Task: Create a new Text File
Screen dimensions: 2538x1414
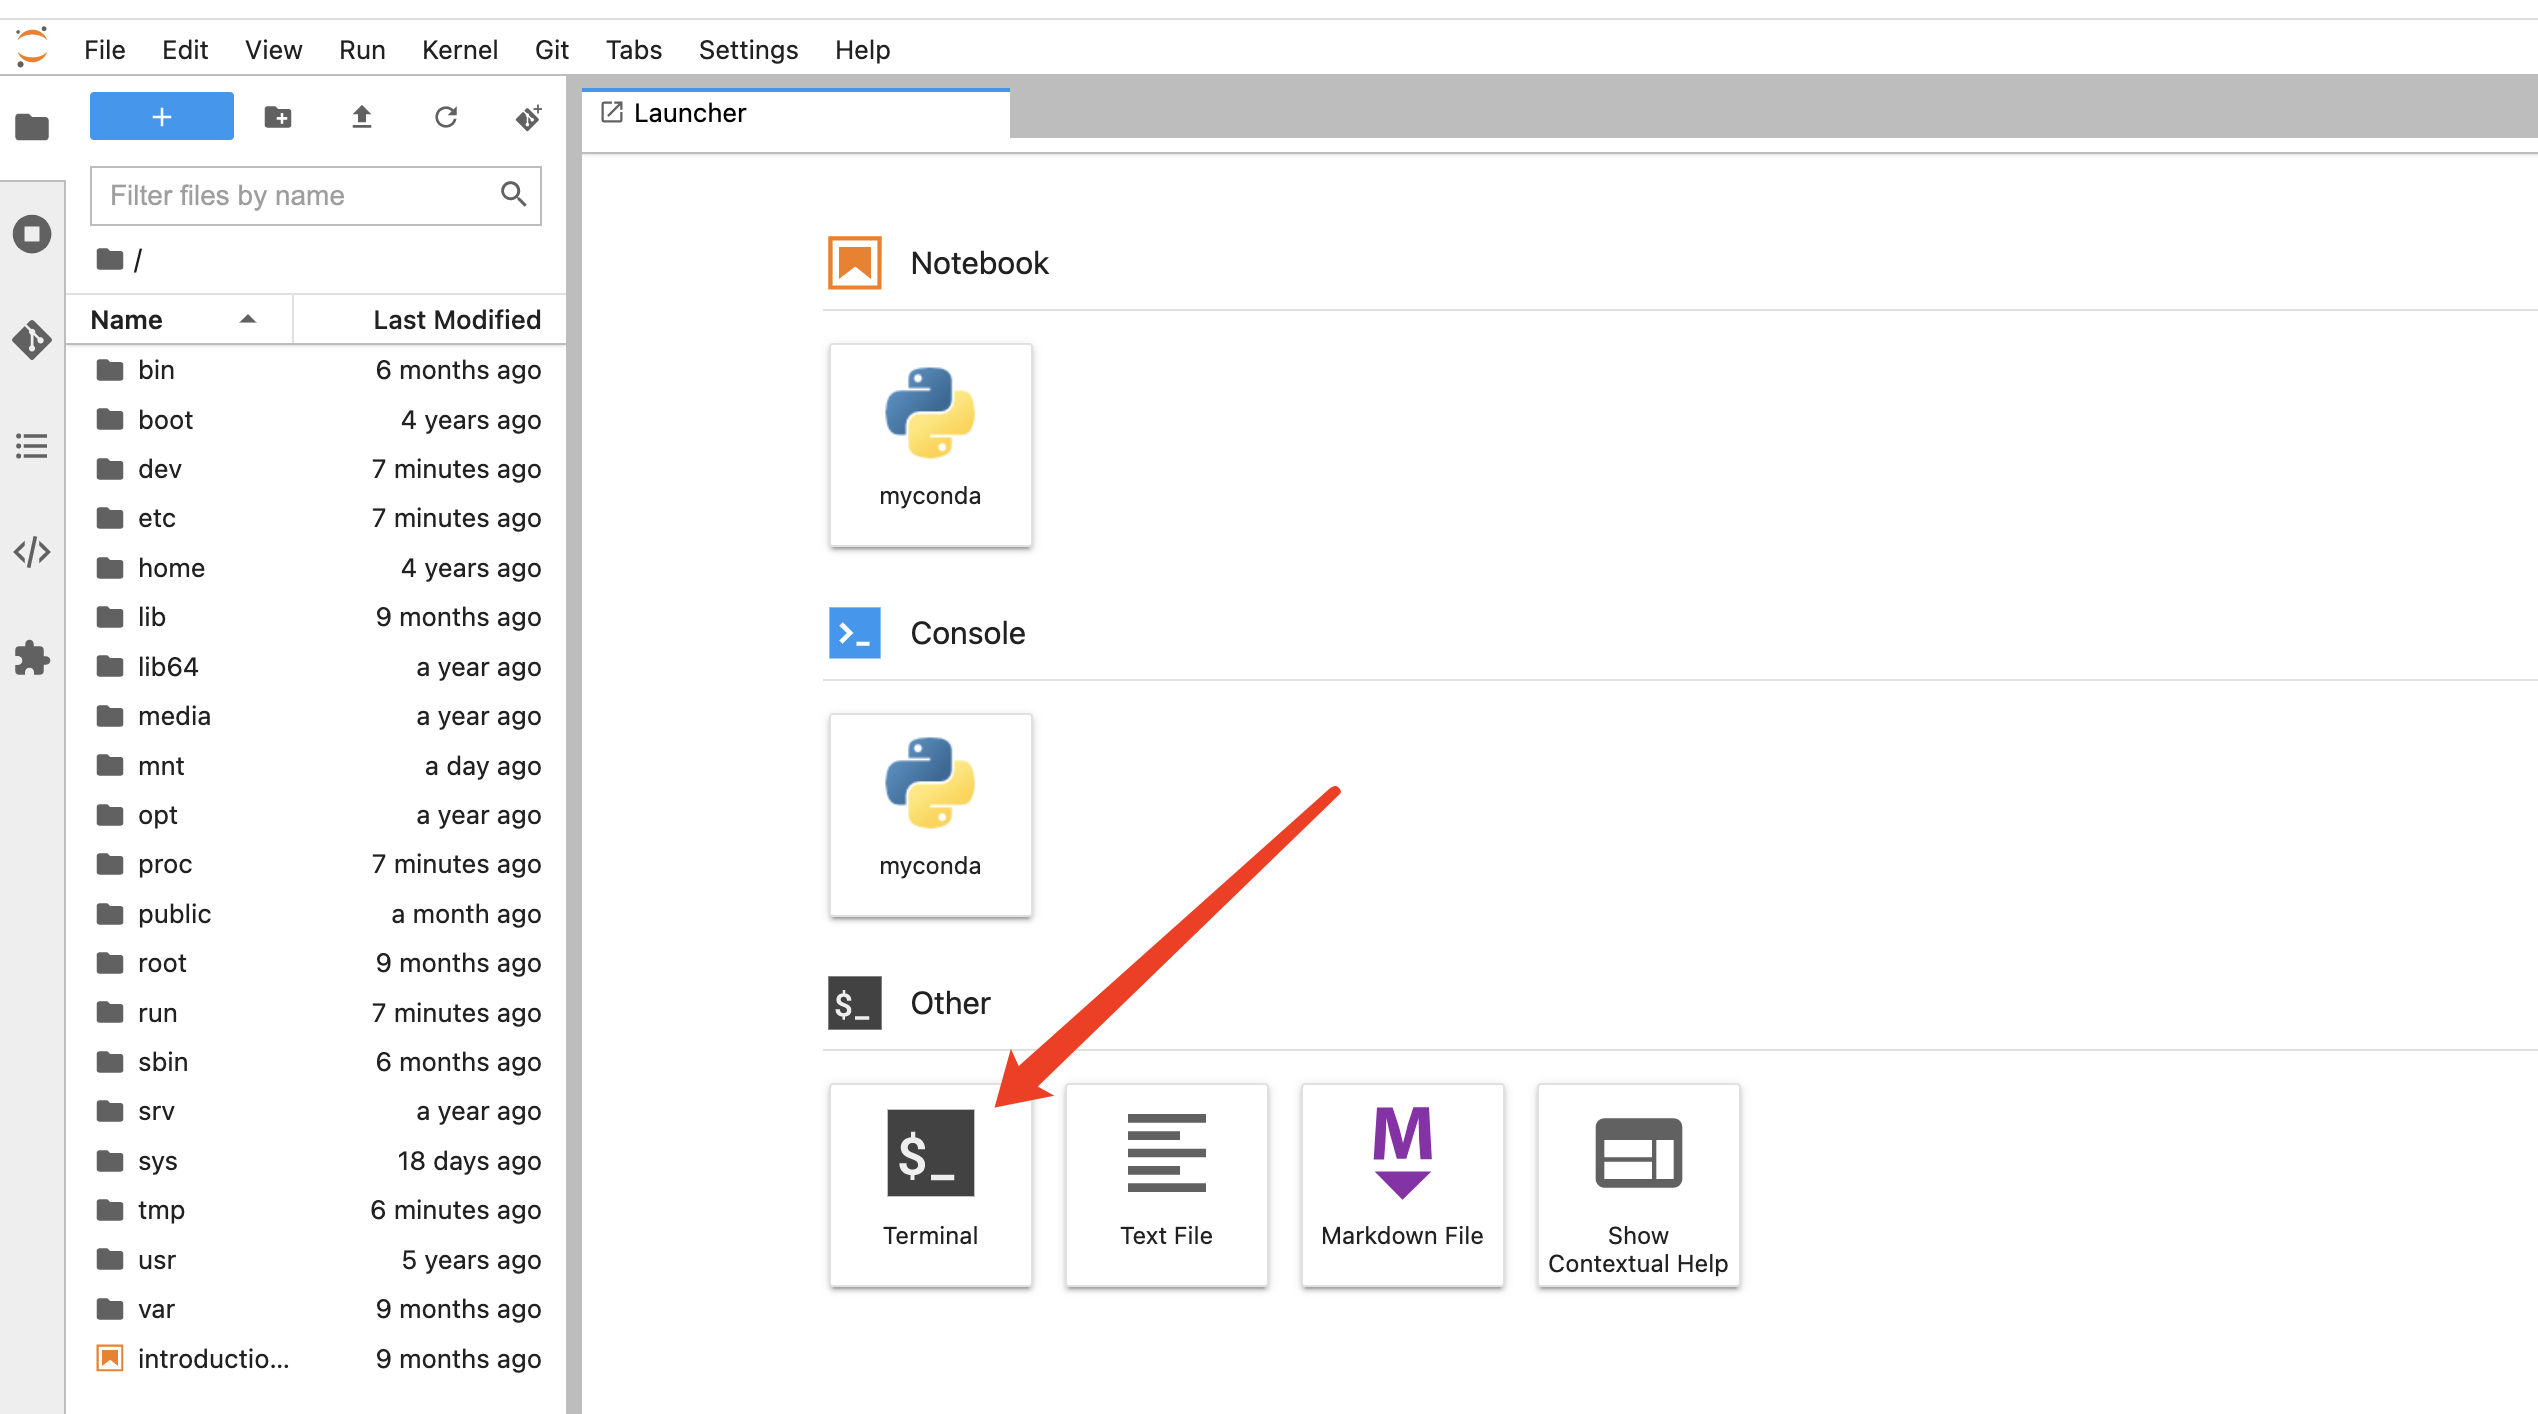Action: coord(1166,1184)
